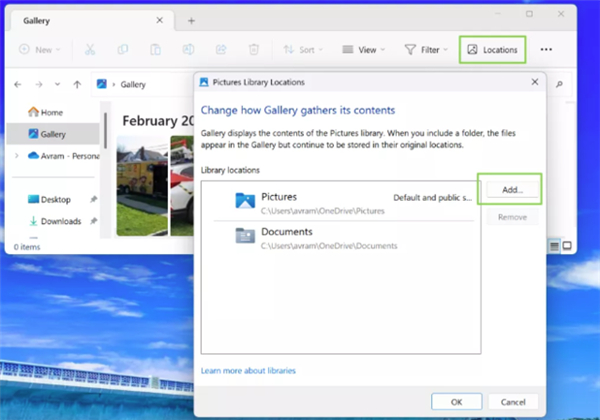Open a new tab with the plus button
This screenshot has height=420, width=600.
(x=191, y=20)
